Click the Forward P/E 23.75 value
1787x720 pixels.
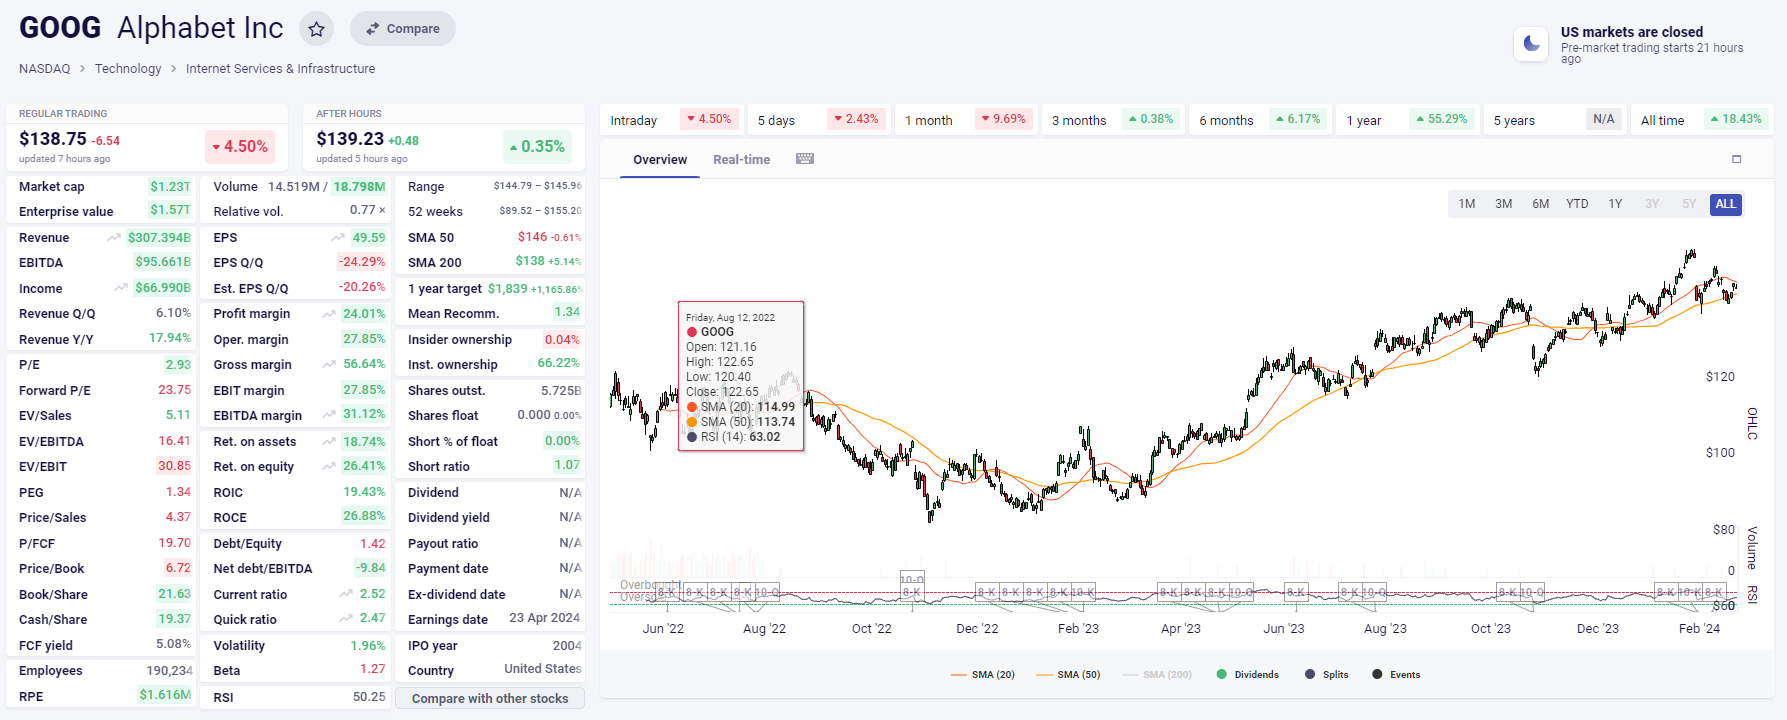[x=174, y=390]
